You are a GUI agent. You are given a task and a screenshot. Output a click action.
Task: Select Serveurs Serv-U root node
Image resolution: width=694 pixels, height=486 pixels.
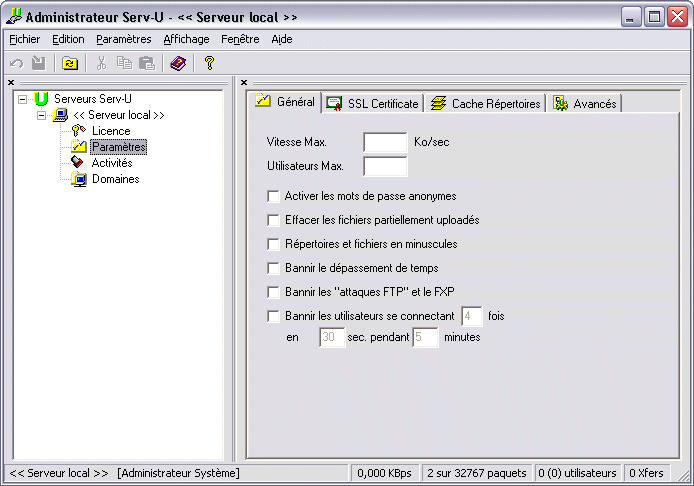93,99
